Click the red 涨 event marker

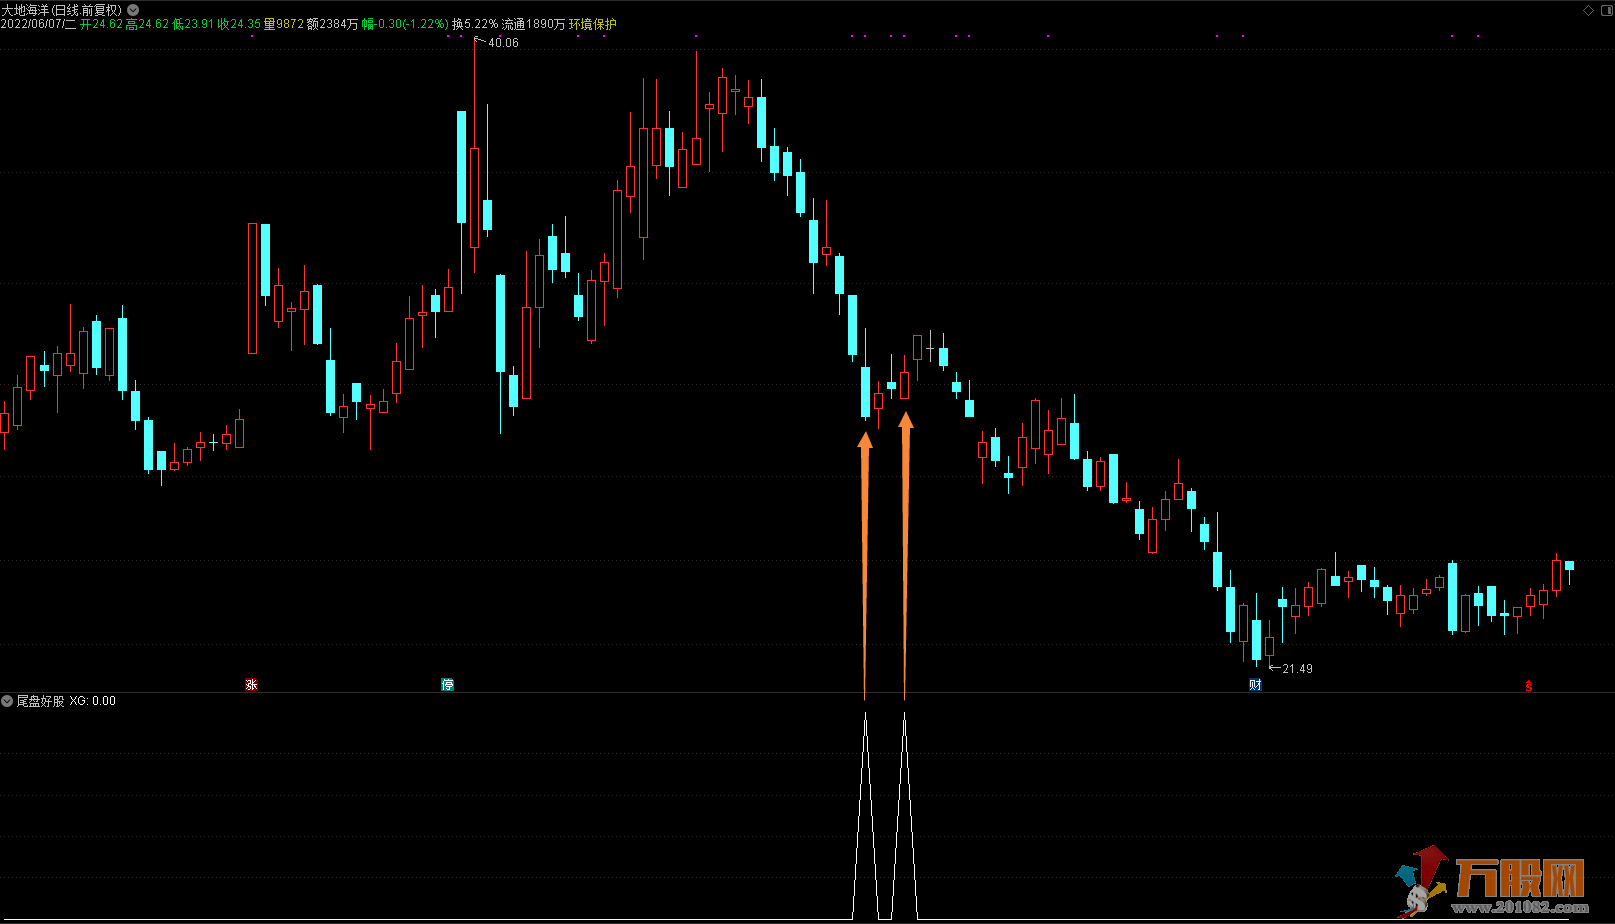(252, 685)
